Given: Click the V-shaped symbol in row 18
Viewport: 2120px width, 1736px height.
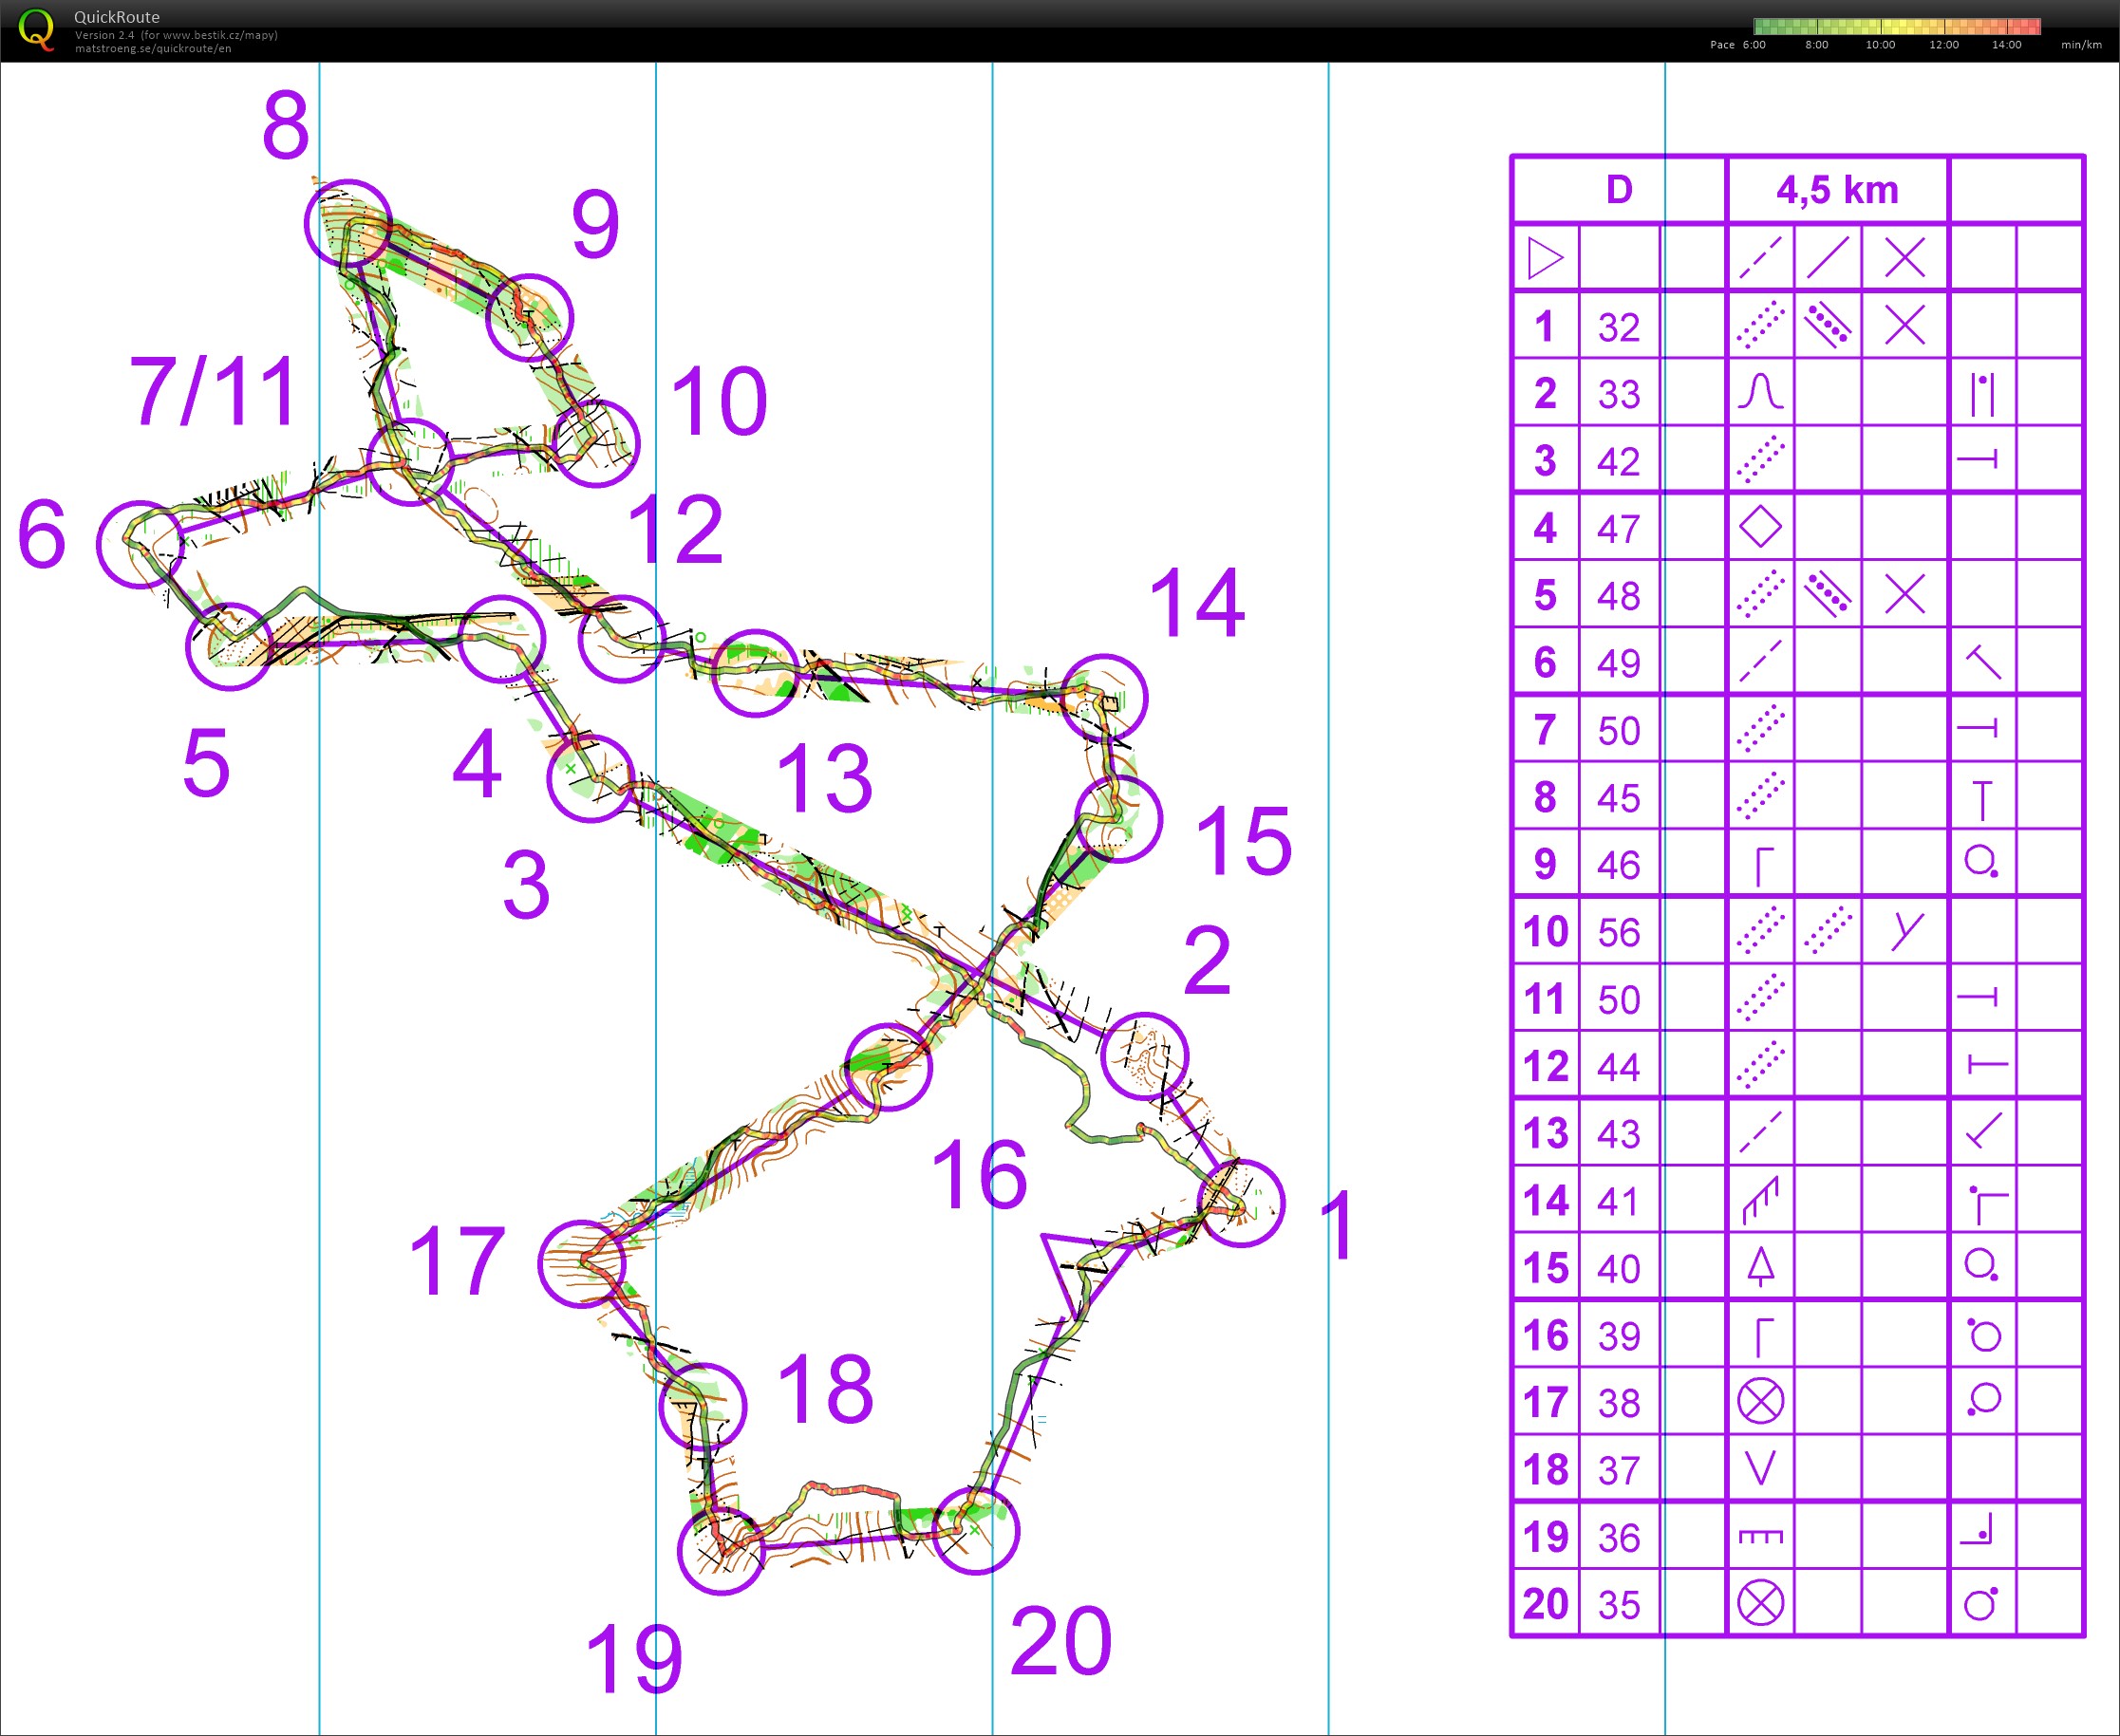Looking at the screenshot, I should (1760, 1468).
